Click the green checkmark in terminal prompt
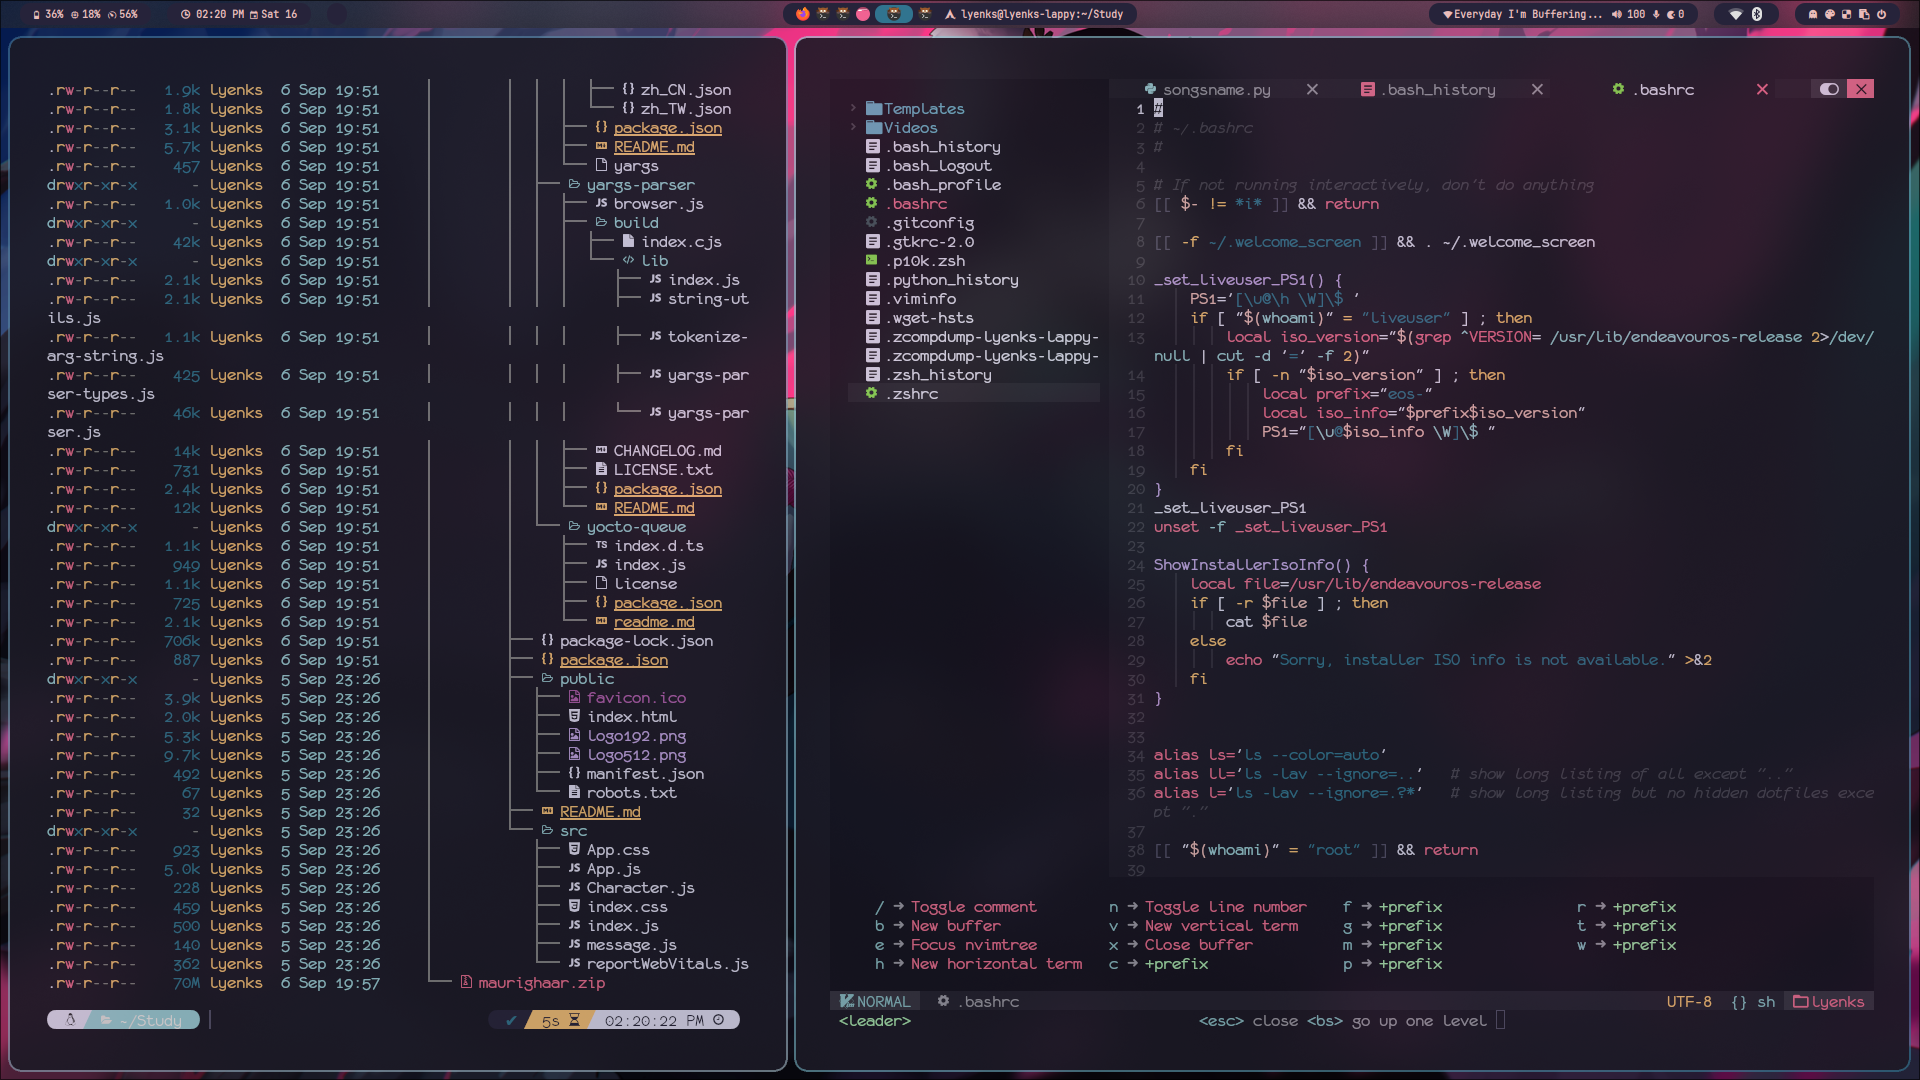 (511, 1020)
